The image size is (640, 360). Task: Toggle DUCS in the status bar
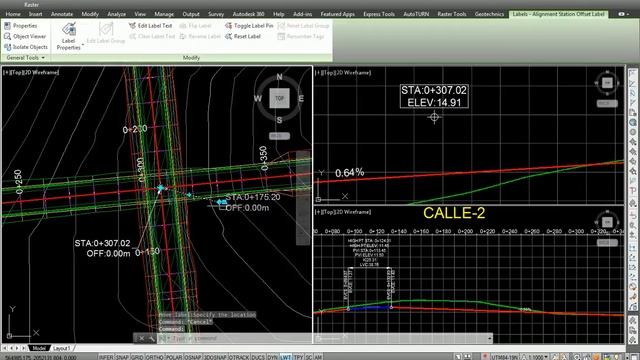pyautogui.click(x=258, y=357)
